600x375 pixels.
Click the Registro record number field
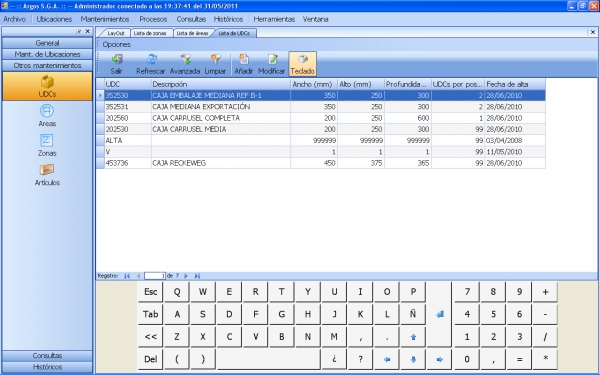click(155, 276)
